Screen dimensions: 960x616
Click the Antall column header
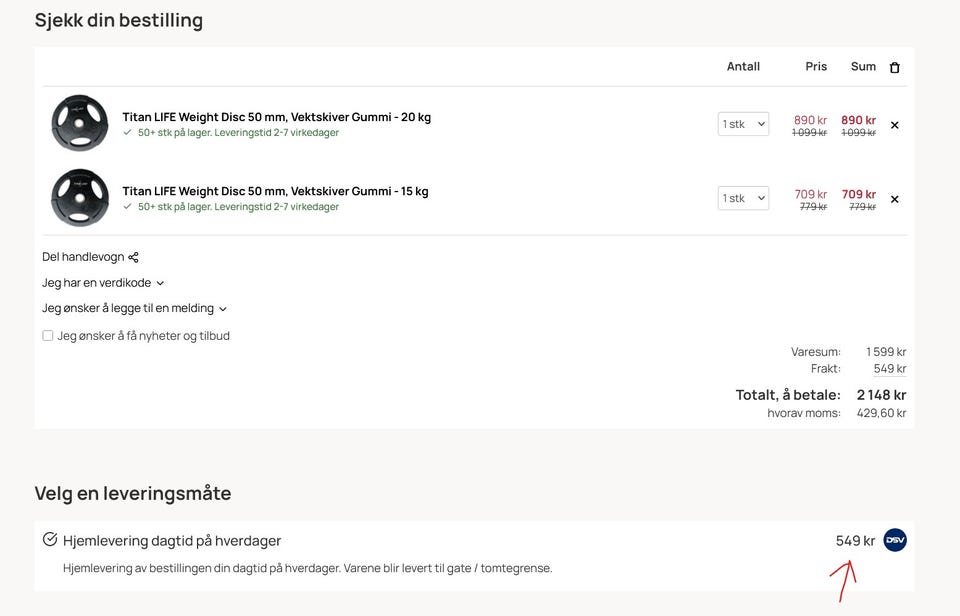743,67
